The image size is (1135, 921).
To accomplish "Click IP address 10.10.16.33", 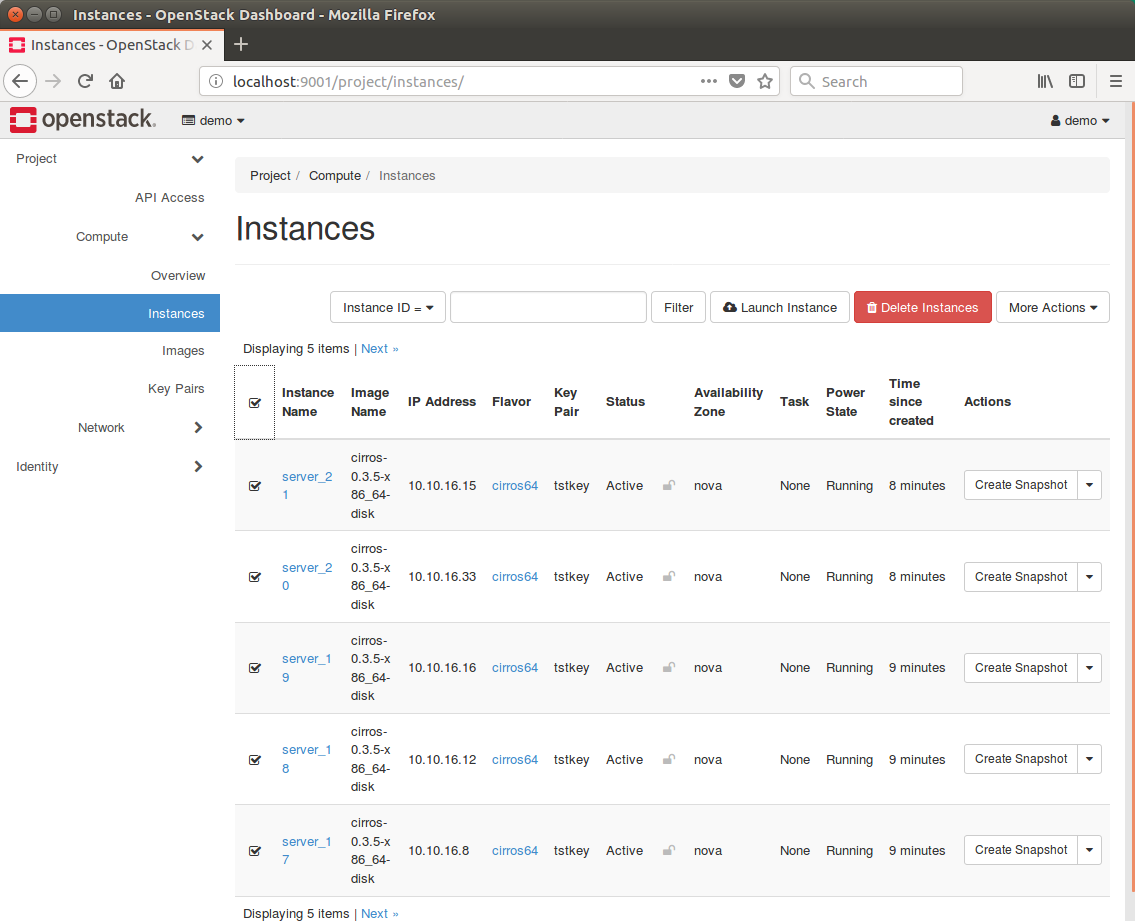I will [x=442, y=577].
